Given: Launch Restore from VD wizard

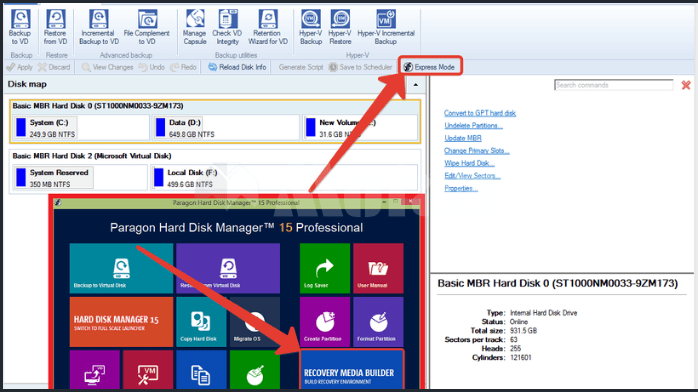Looking at the screenshot, I should [x=56, y=28].
